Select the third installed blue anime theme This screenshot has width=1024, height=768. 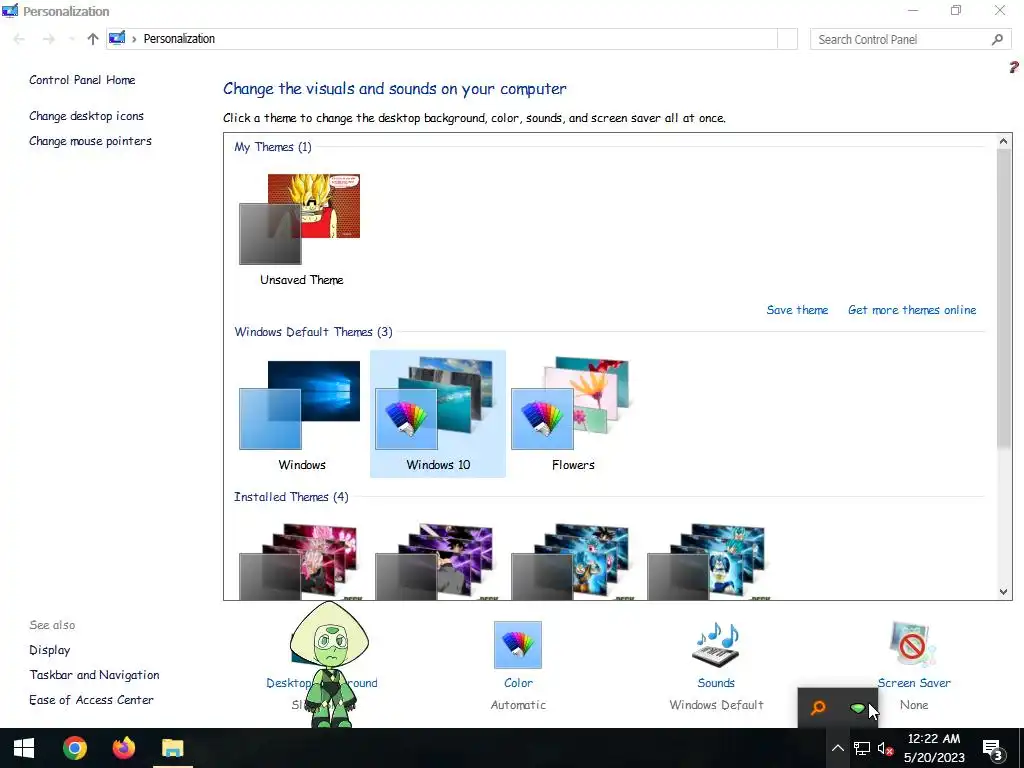[571, 560]
